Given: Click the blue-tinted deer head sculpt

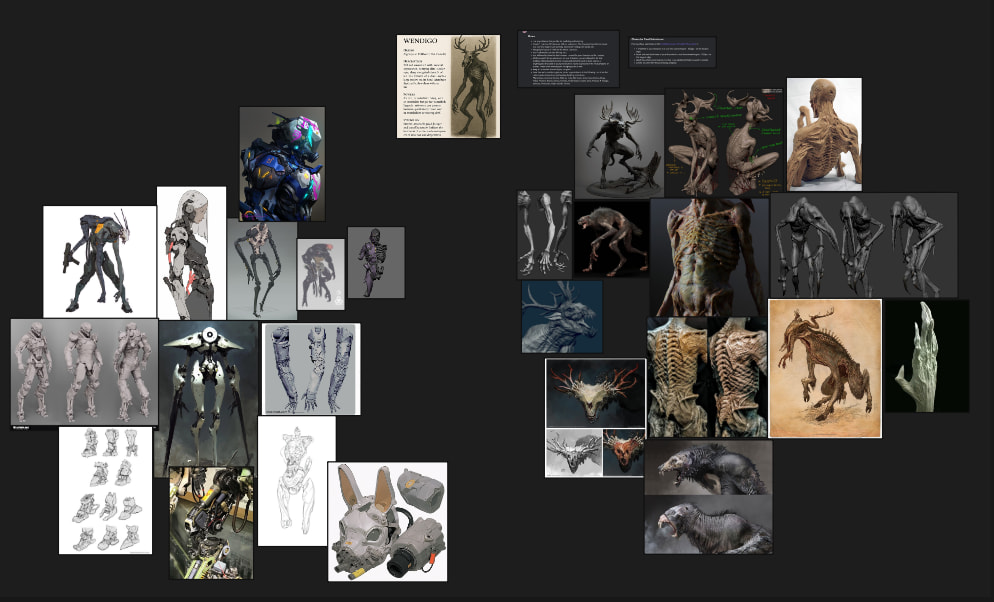Looking at the screenshot, I should pyautogui.click(x=562, y=316).
